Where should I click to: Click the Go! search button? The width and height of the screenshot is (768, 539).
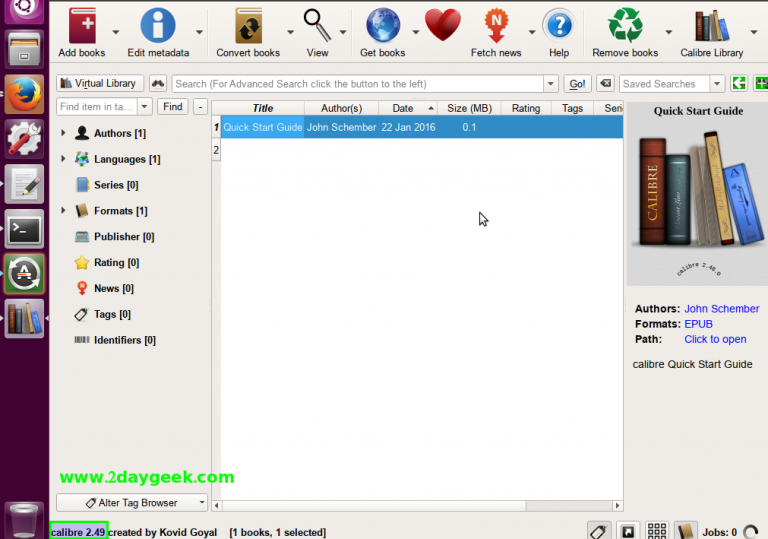coord(577,84)
